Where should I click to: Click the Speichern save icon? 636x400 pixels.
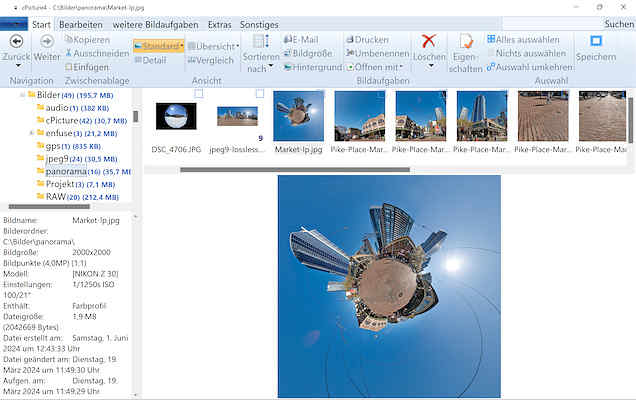coord(596,41)
